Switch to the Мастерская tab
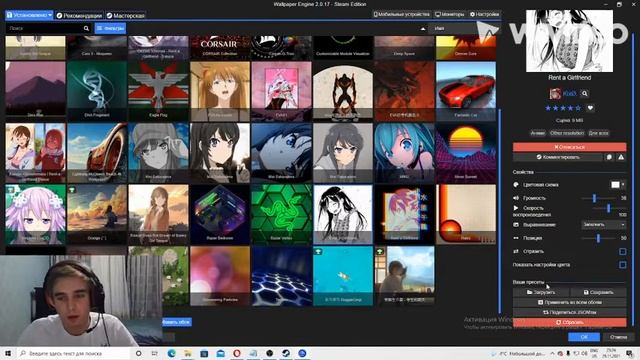 125,16
